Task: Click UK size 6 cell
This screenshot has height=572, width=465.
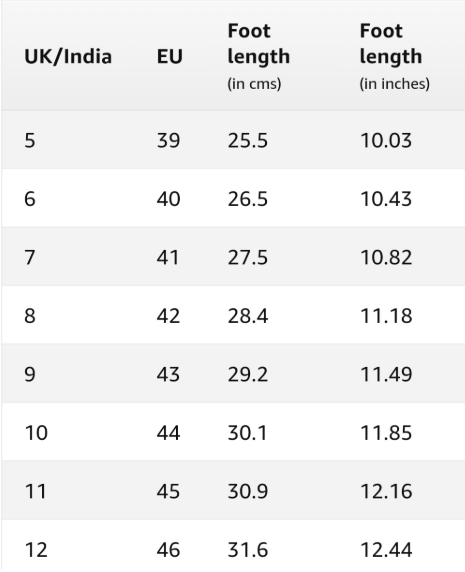Action: tap(30, 199)
